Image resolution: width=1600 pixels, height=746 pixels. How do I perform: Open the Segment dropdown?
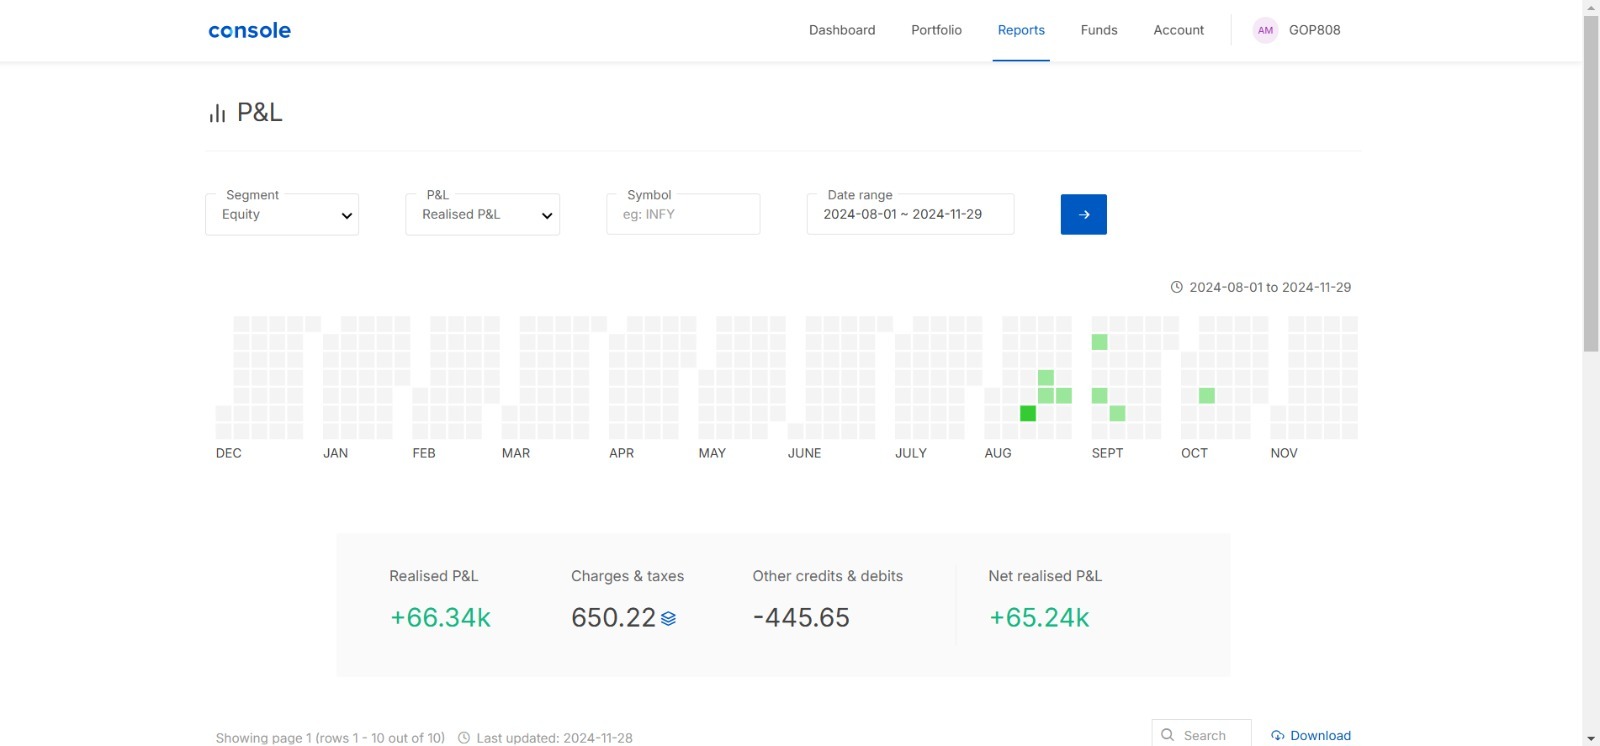tap(282, 215)
